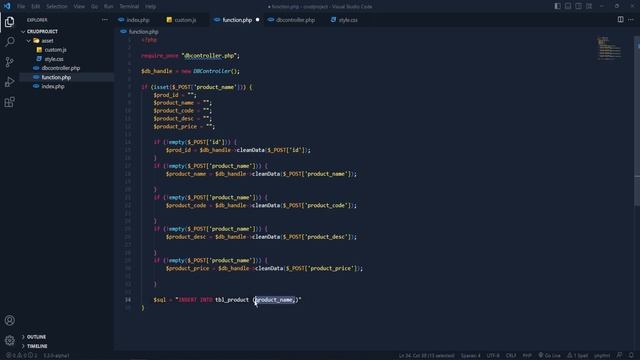Open the Search view in activity bar

coord(9,42)
